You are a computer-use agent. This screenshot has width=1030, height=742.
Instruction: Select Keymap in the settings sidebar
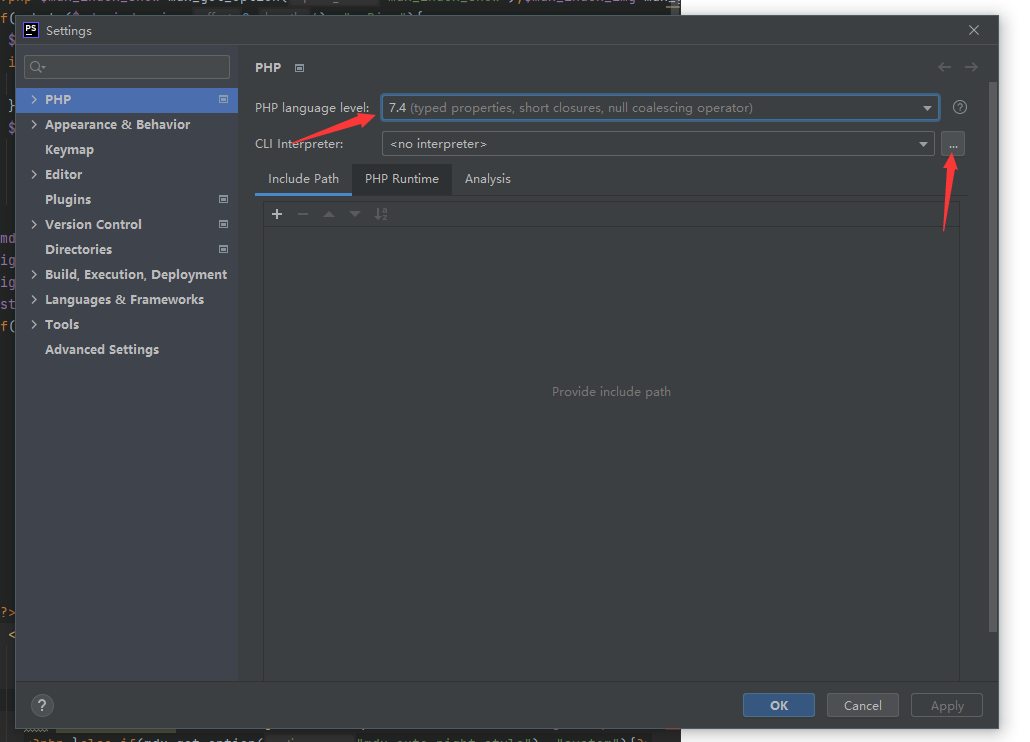[x=69, y=149]
